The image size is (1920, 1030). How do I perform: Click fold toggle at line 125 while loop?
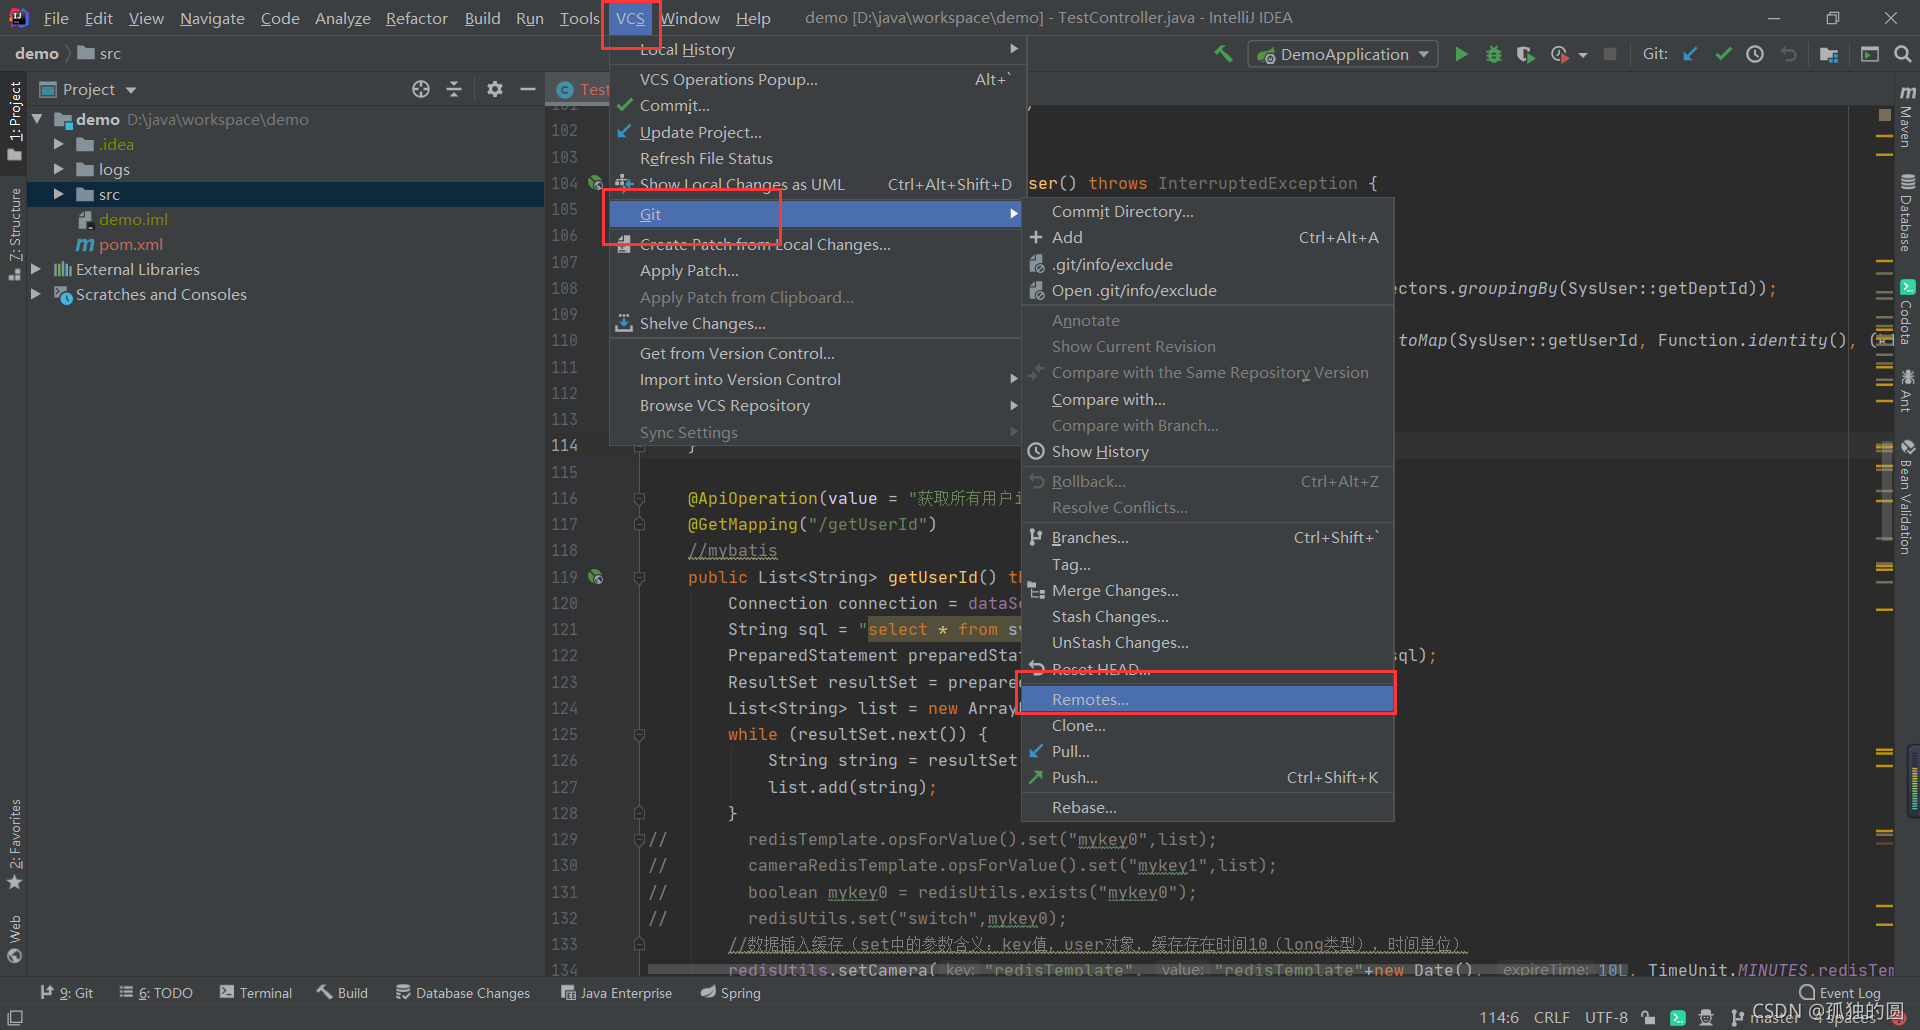(639, 735)
